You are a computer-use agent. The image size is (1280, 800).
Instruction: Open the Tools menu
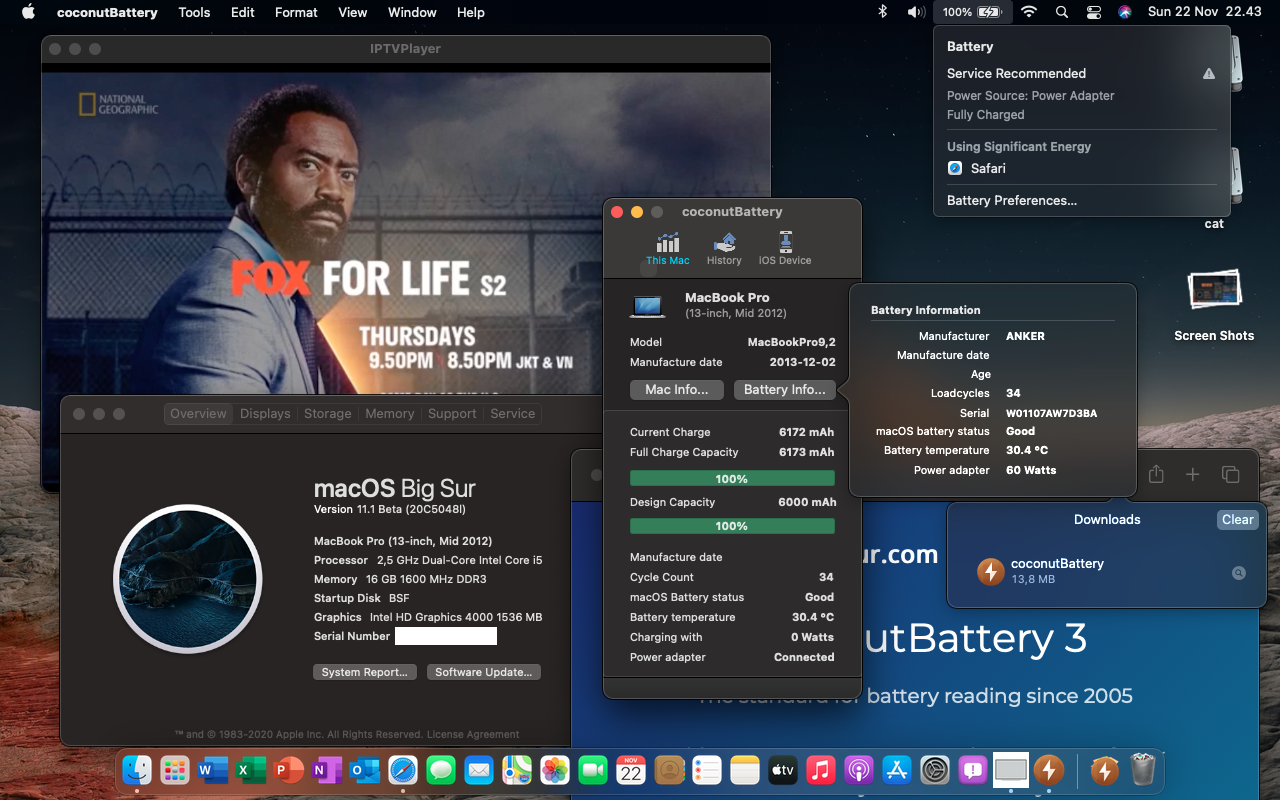click(x=194, y=12)
